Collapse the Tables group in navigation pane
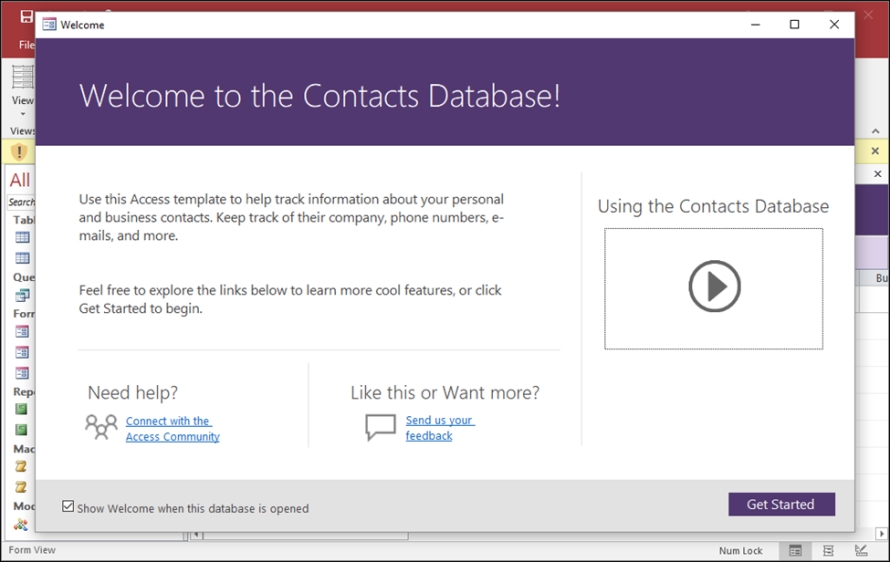890x562 pixels. click(x=24, y=220)
